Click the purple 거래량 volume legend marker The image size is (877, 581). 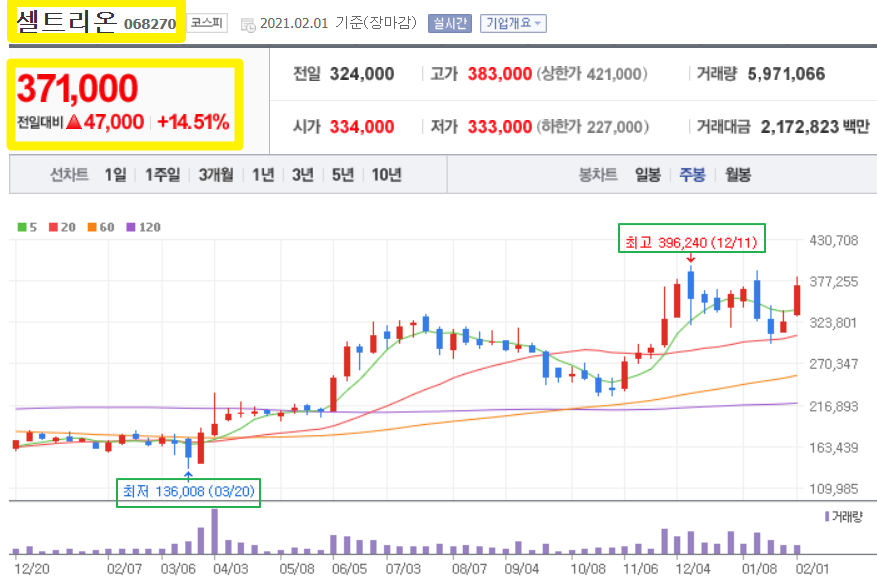(x=827, y=516)
